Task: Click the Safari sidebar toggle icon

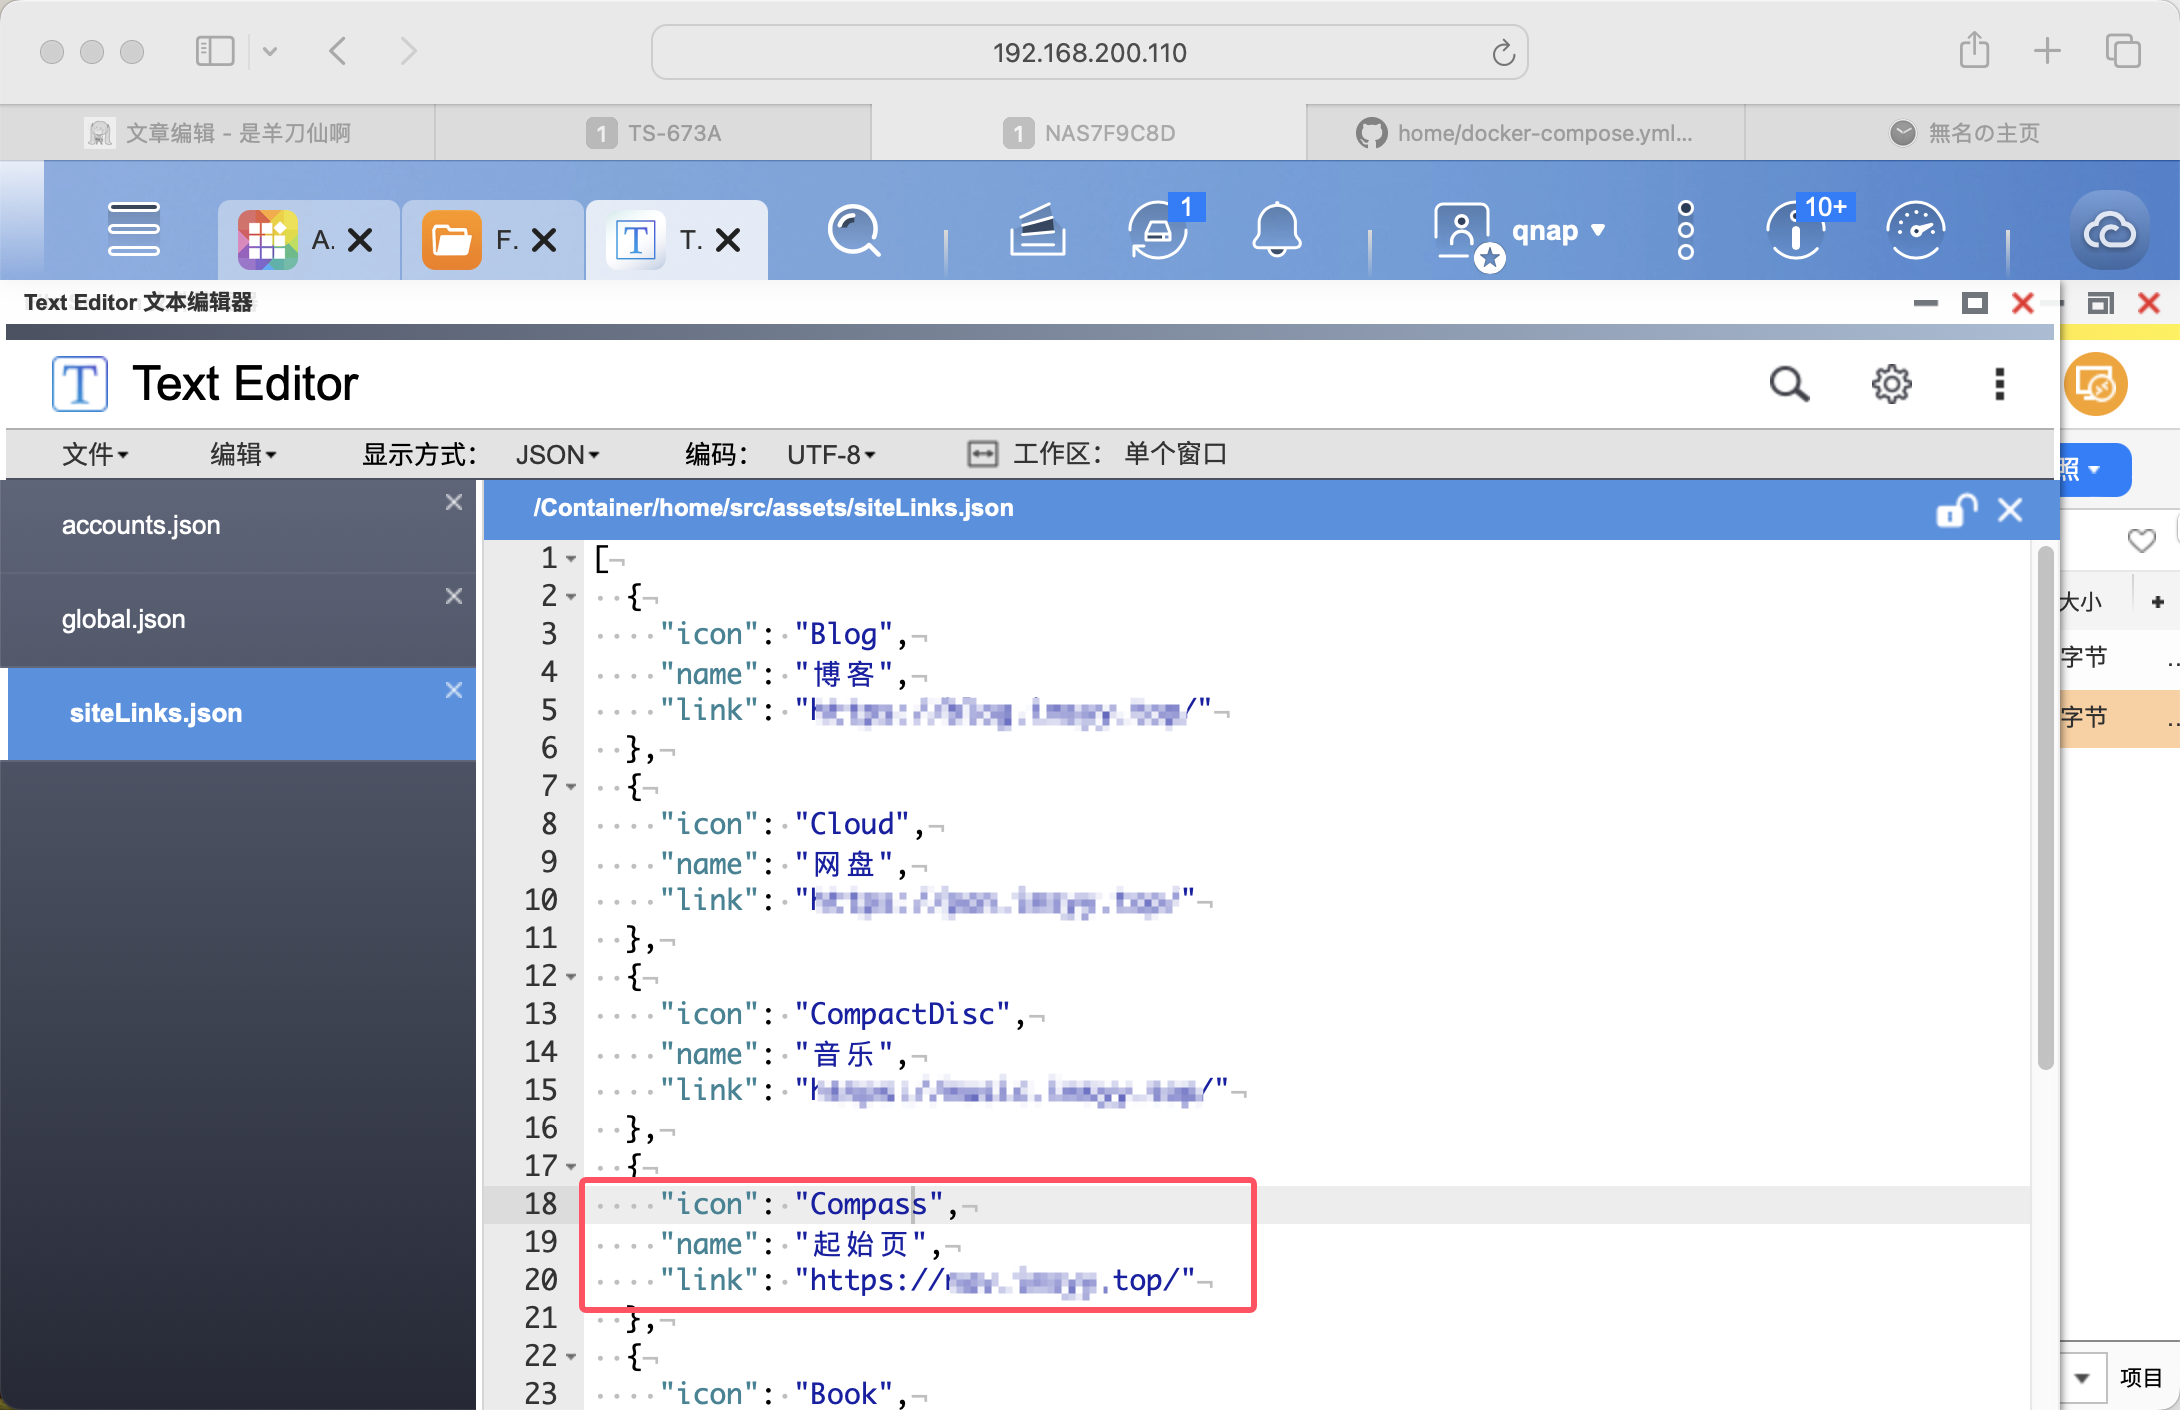Action: 215,51
